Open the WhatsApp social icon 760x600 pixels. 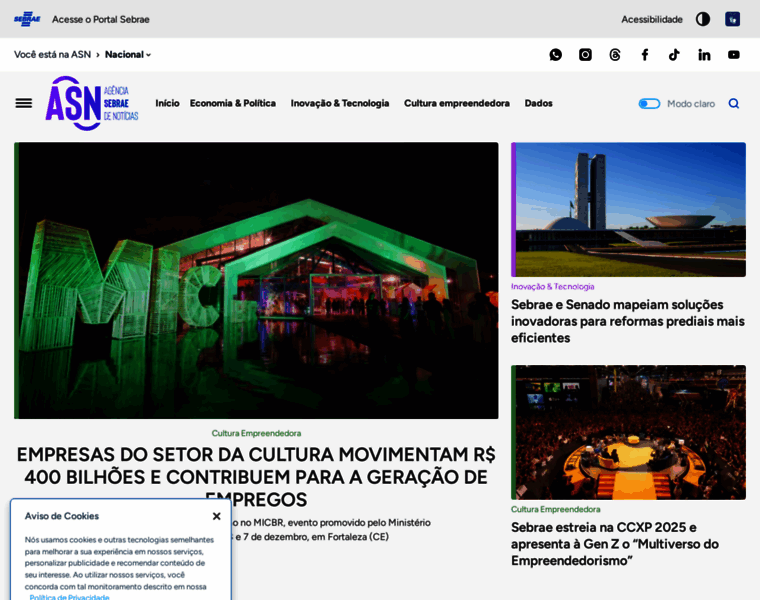[555, 55]
